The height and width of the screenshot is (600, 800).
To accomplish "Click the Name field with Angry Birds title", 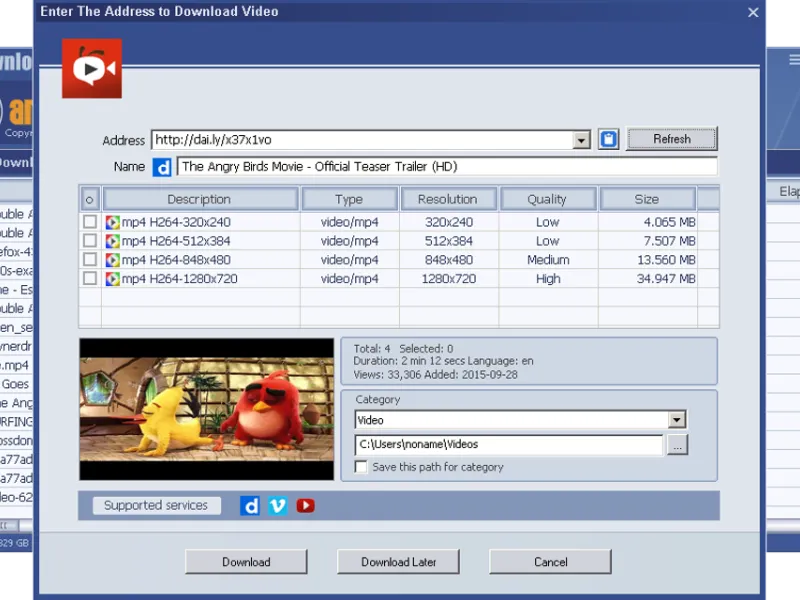I will point(446,167).
